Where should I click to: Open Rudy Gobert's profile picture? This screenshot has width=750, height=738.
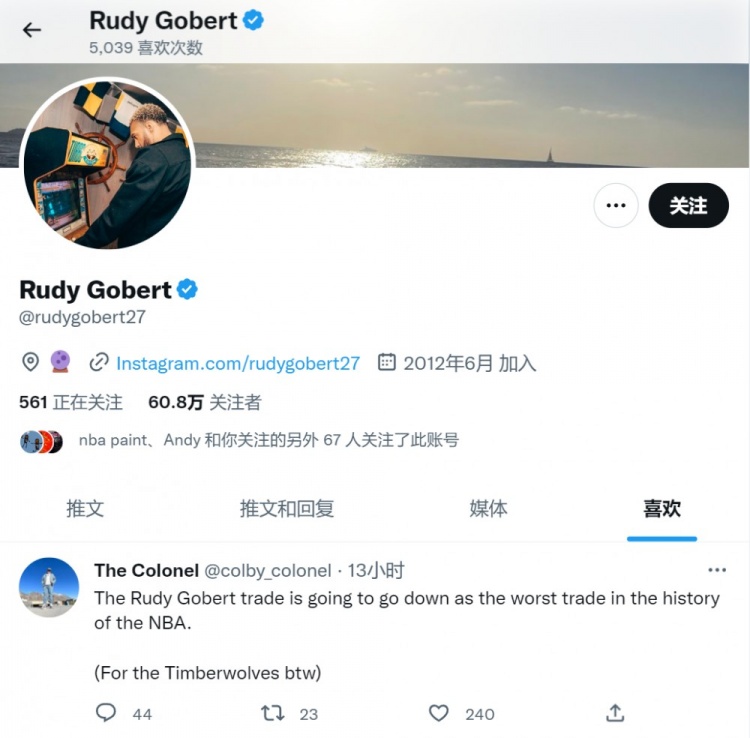pos(107,164)
